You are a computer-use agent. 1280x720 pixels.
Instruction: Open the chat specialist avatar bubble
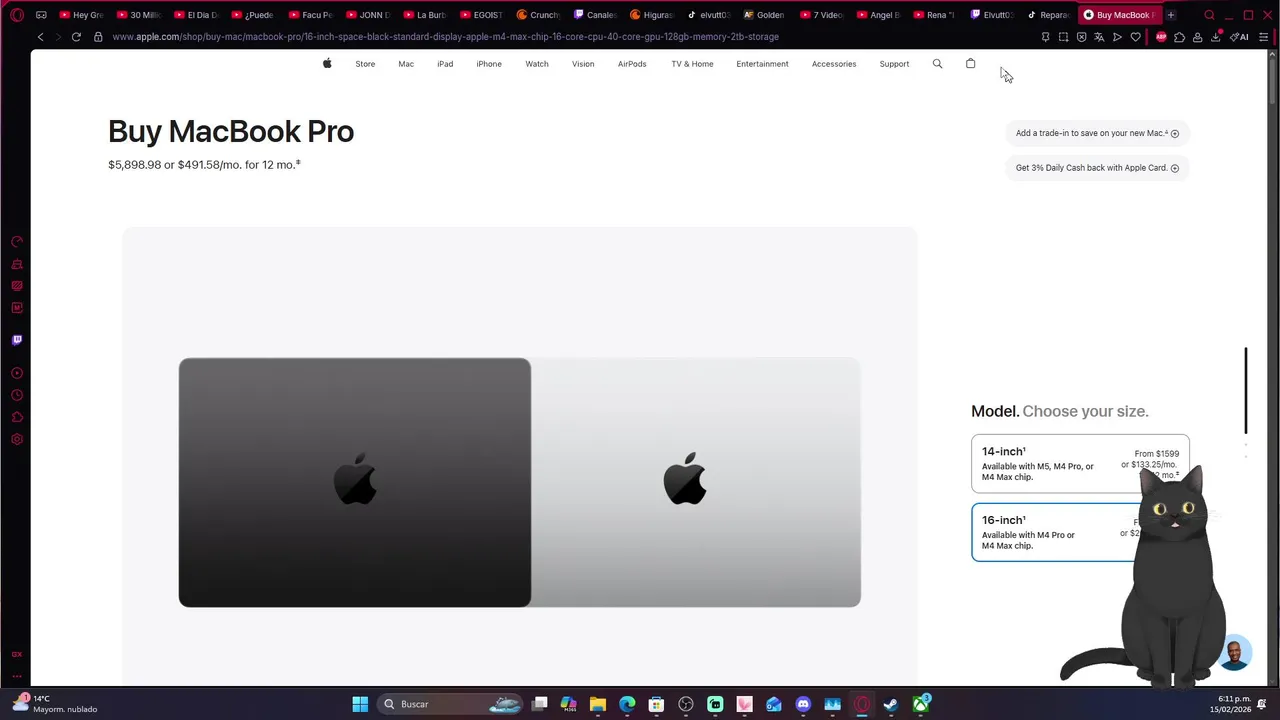coord(1236,653)
